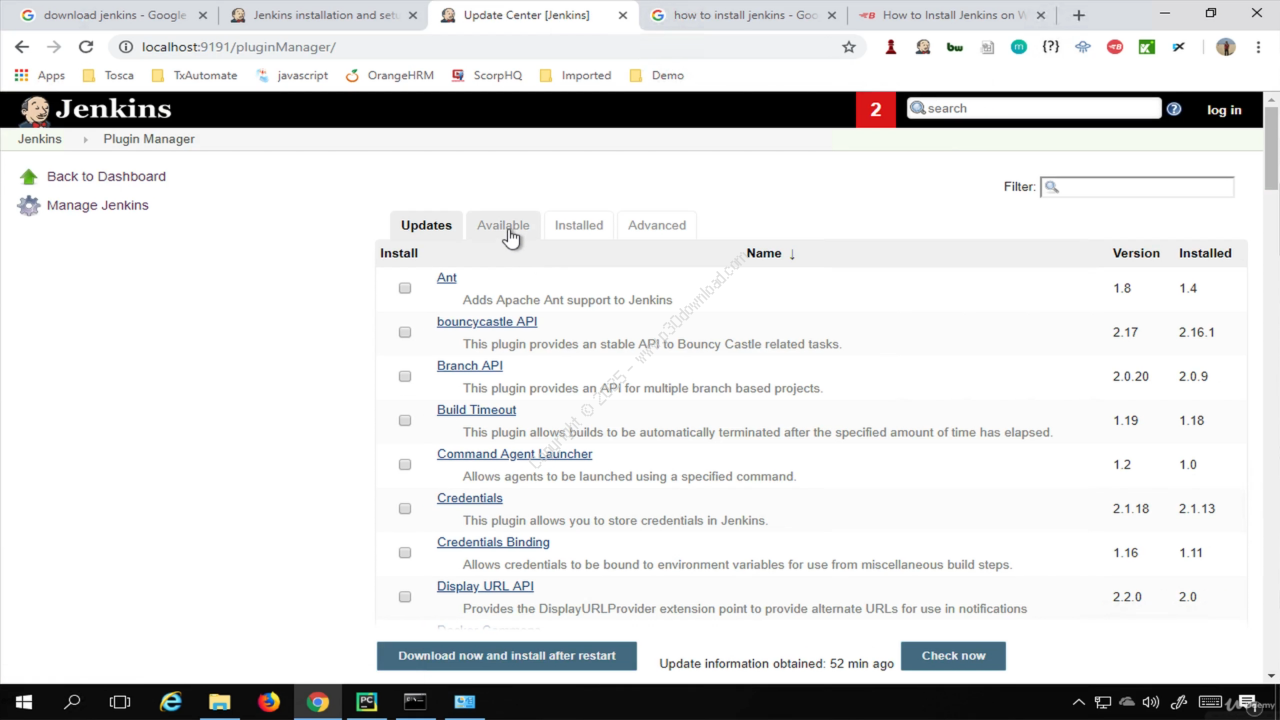Click the log in link

[1224, 110]
